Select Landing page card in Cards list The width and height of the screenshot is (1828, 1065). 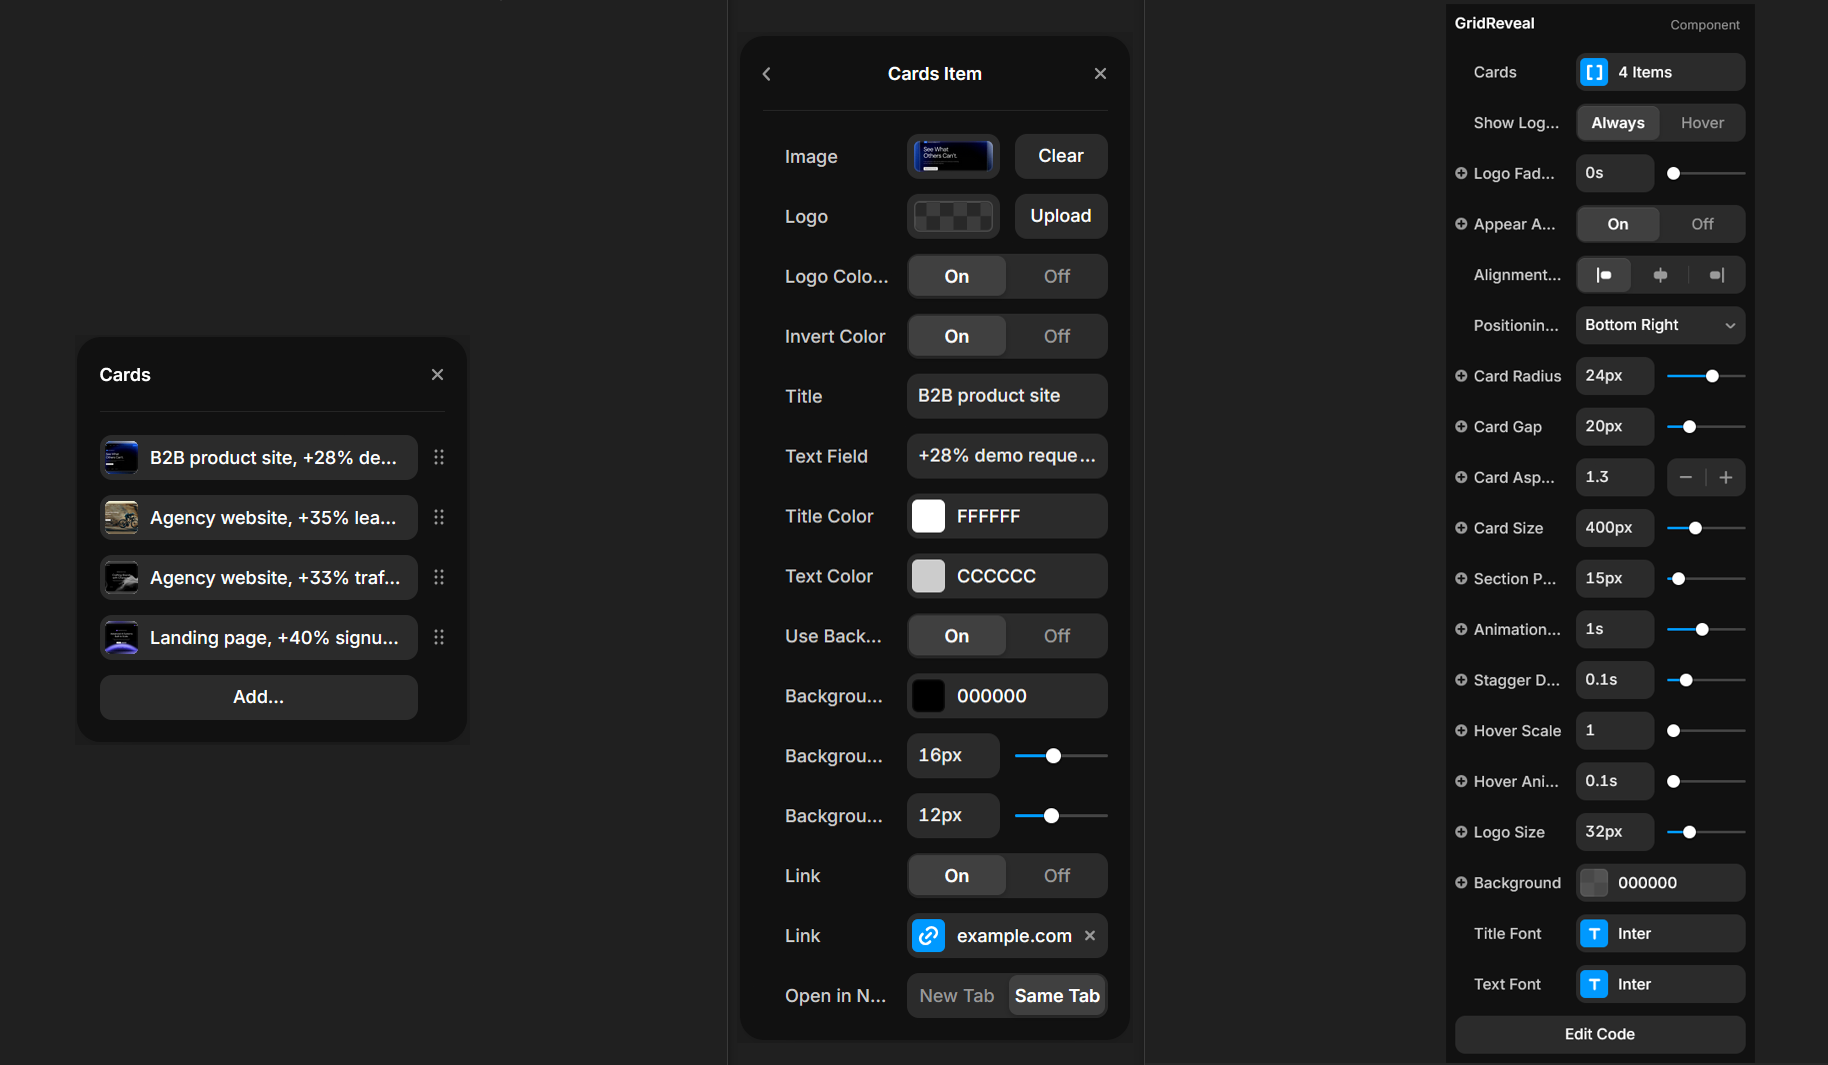[x=259, y=638]
